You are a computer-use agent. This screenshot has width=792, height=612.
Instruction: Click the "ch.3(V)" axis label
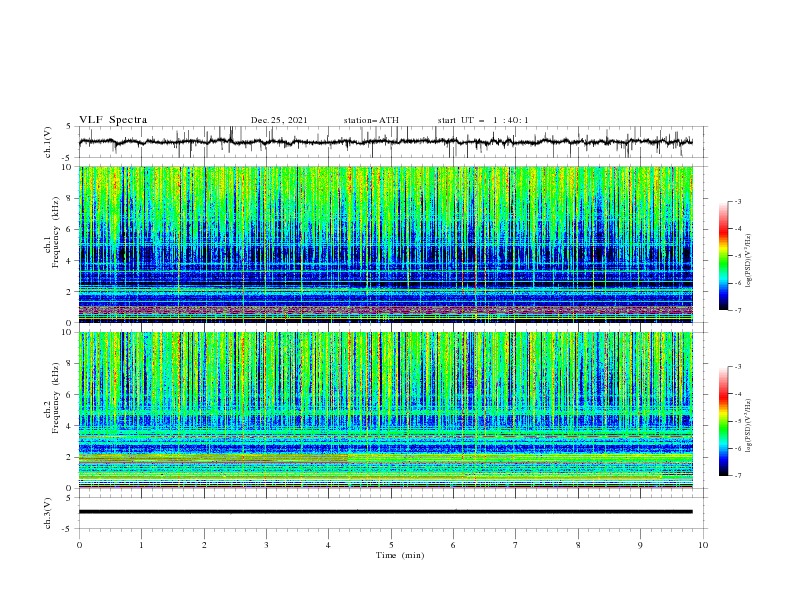click(48, 513)
